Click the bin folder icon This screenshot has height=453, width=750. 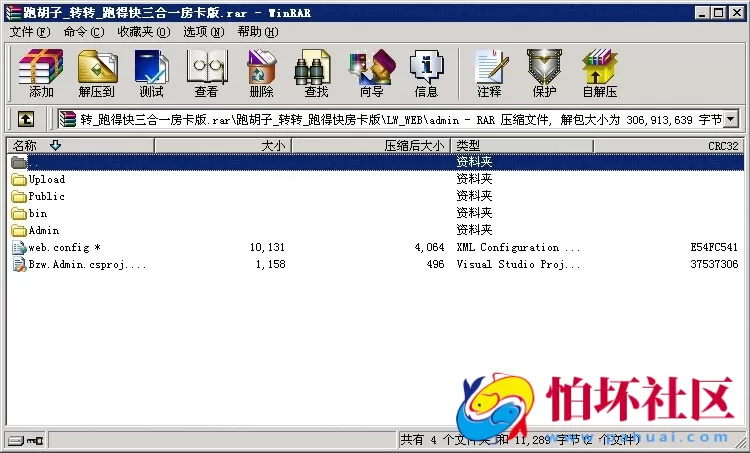click(19, 214)
